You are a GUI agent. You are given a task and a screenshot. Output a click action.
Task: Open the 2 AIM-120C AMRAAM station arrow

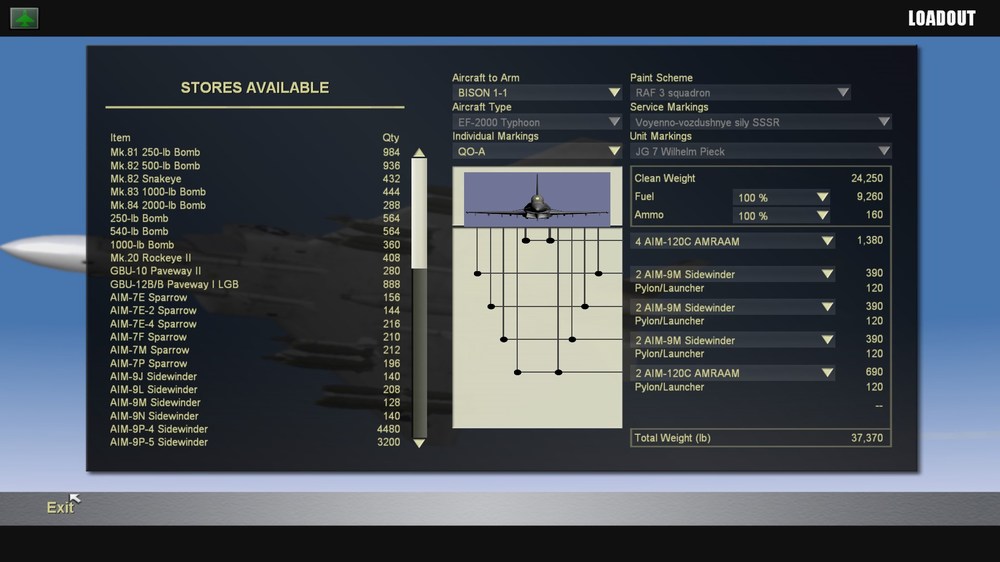827,373
